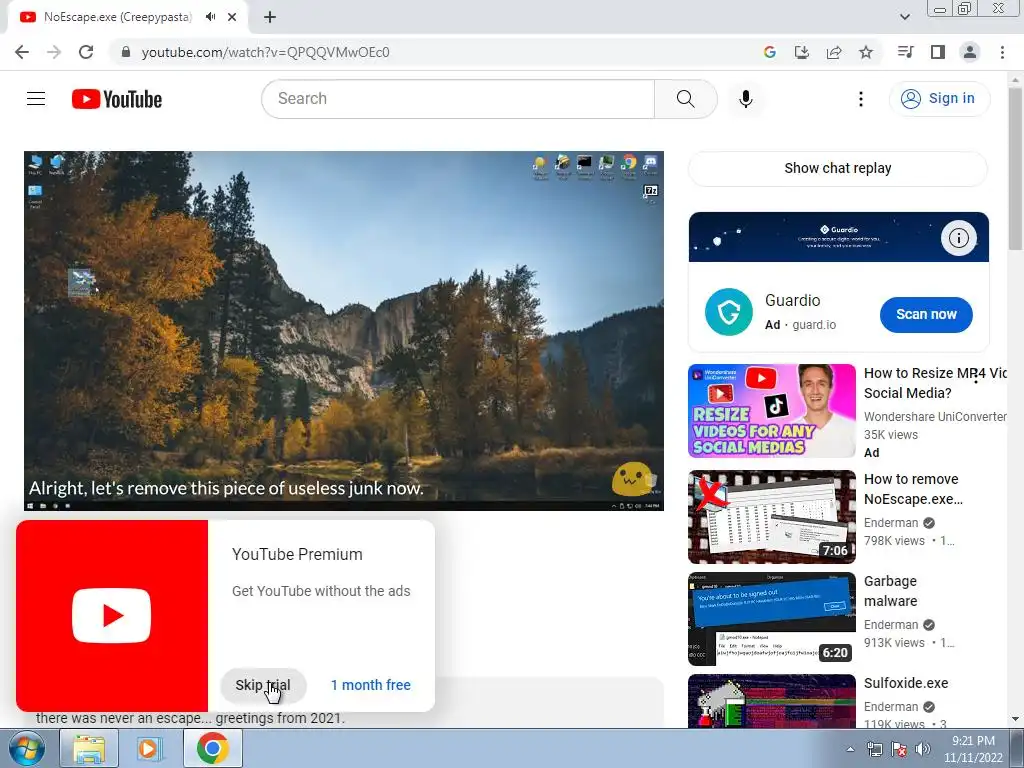
Task: Click the video player to pause
Action: coord(344,330)
